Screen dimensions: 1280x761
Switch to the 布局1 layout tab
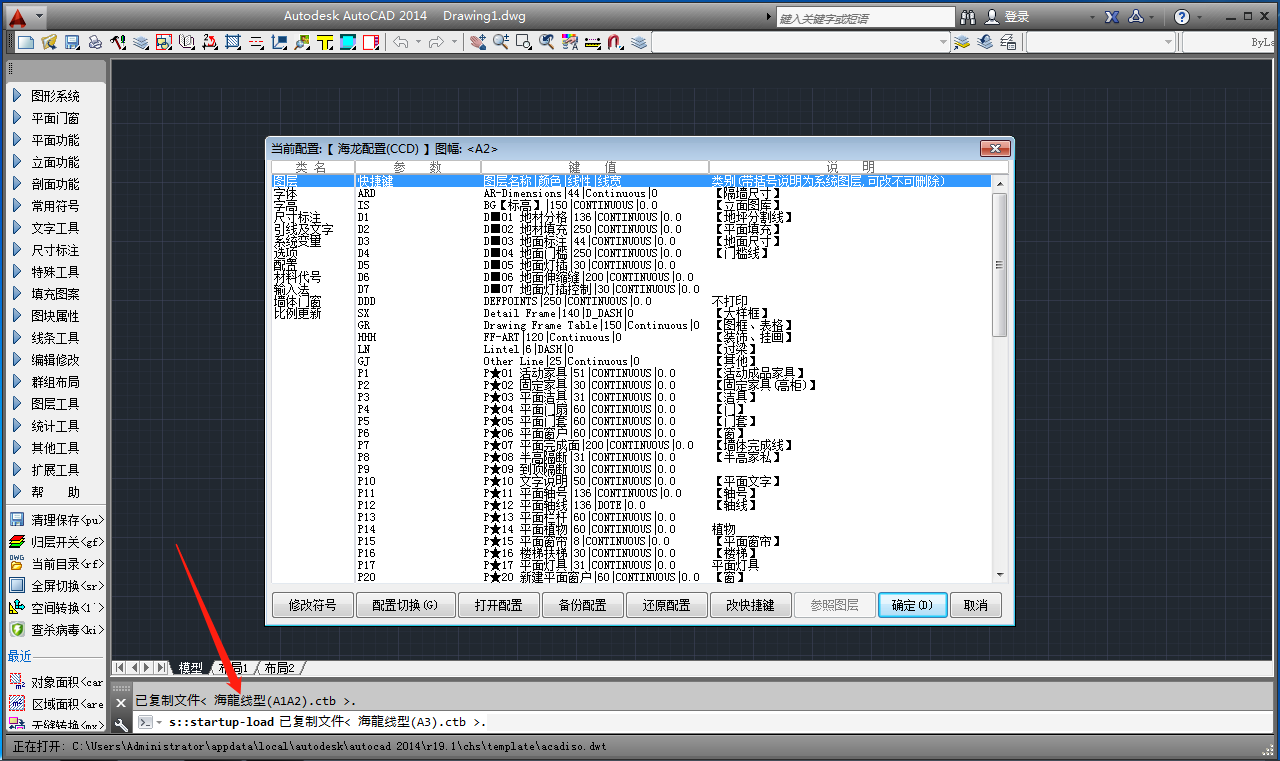coord(233,668)
